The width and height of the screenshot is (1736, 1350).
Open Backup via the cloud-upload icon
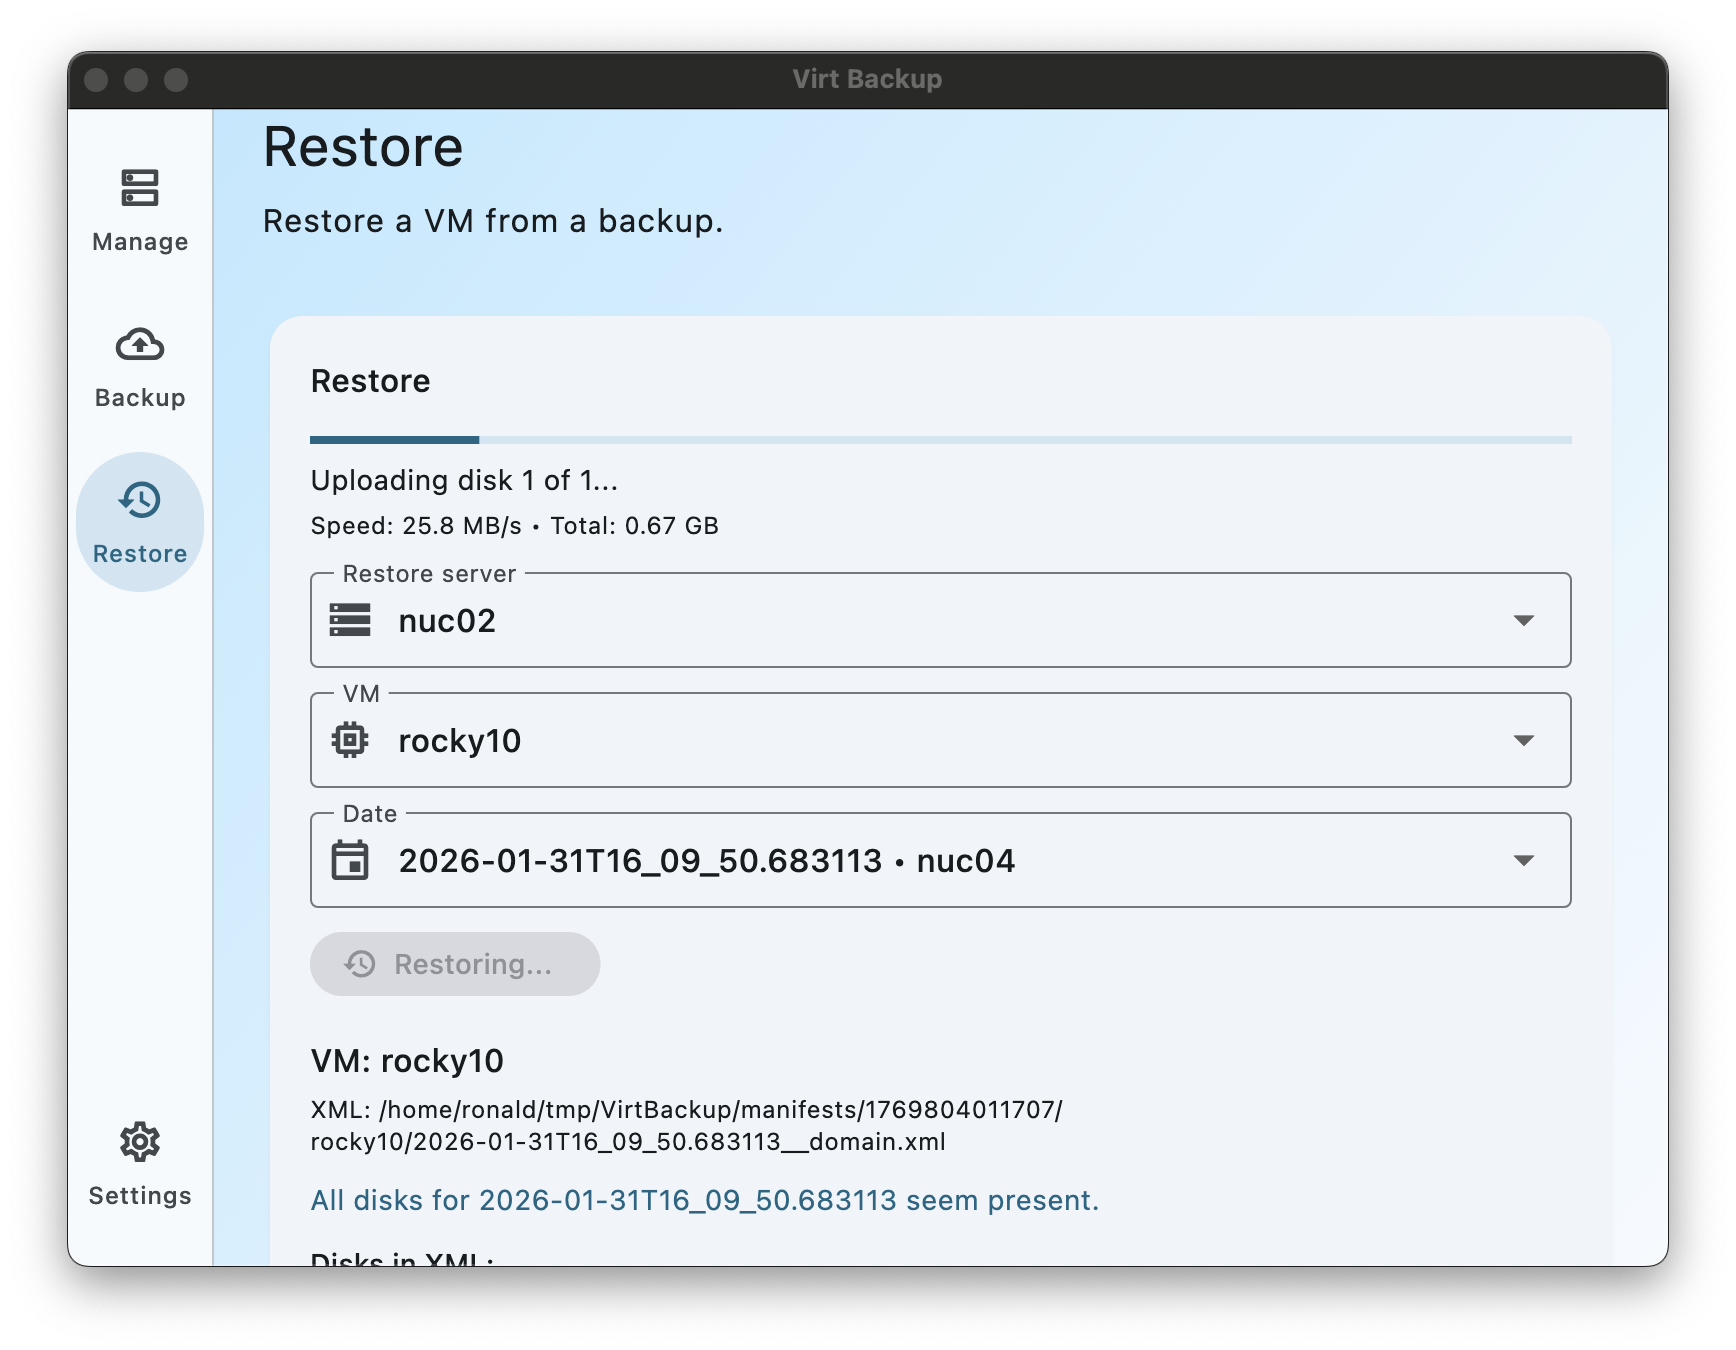(x=139, y=345)
